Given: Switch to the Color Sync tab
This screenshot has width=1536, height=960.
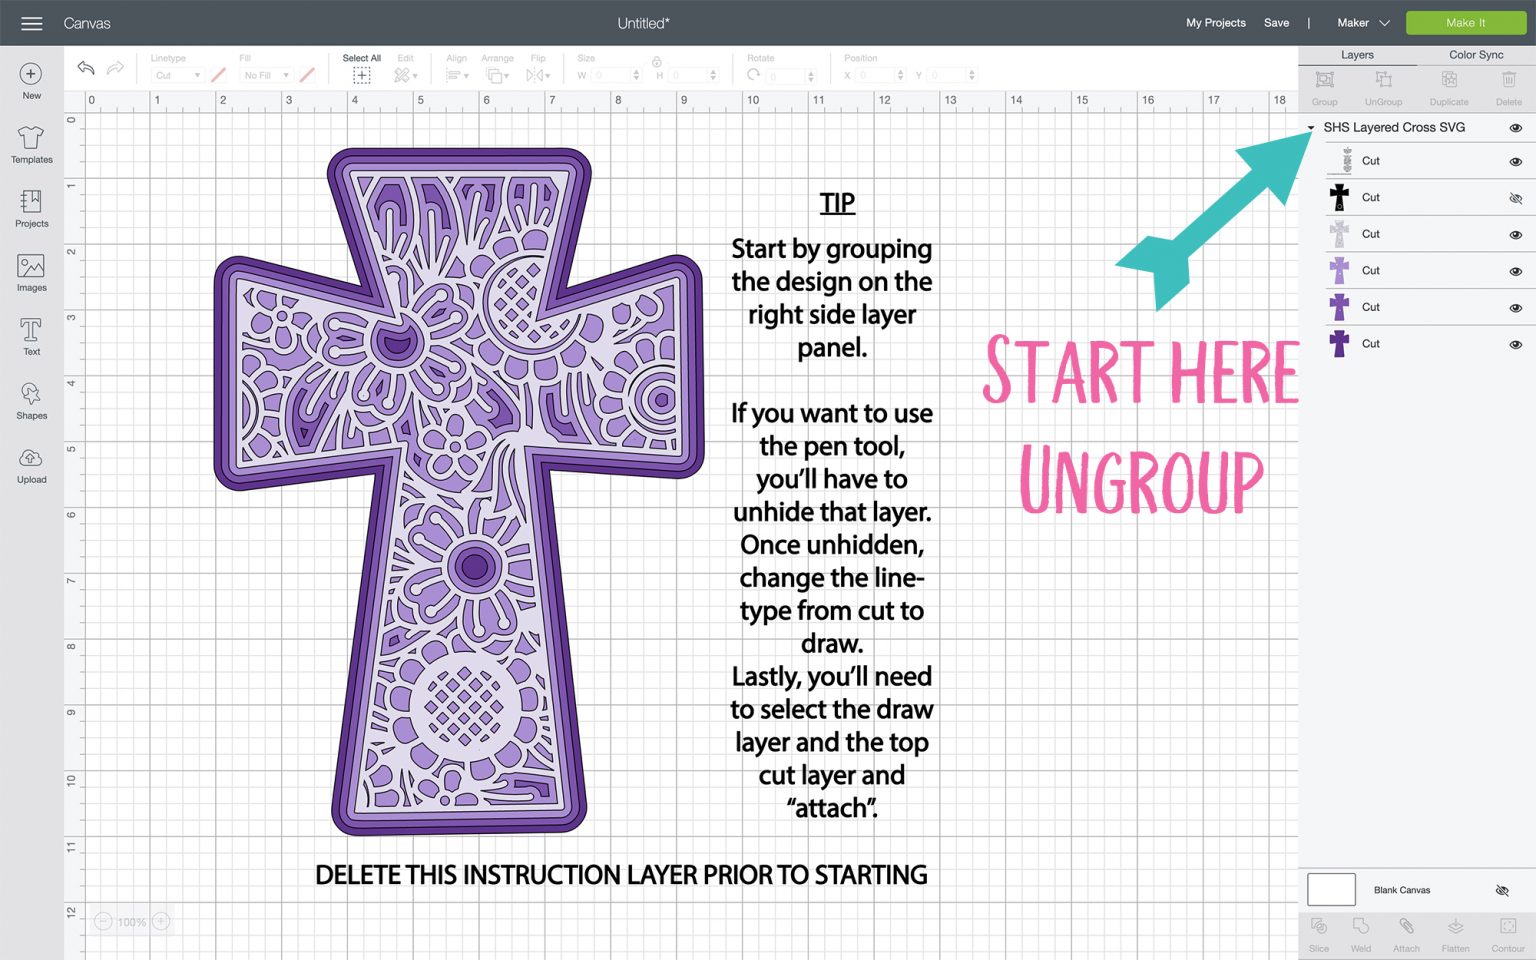Looking at the screenshot, I should pos(1475,55).
